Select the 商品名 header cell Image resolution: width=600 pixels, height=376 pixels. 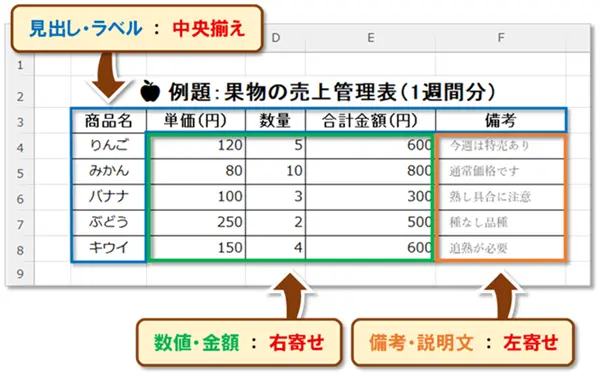click(109, 120)
